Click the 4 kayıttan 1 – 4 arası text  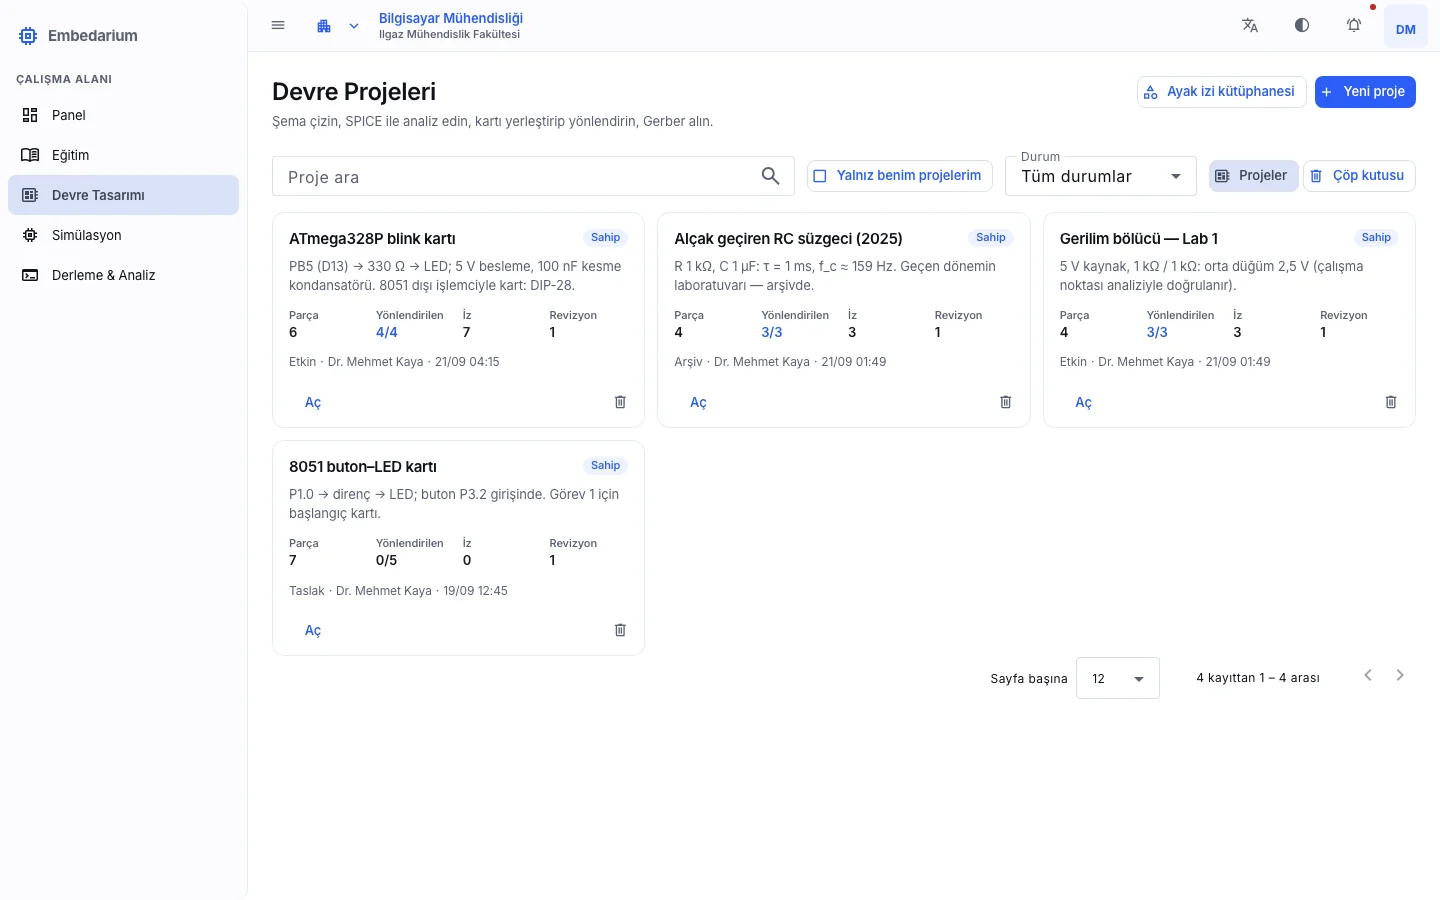[x=1258, y=678]
